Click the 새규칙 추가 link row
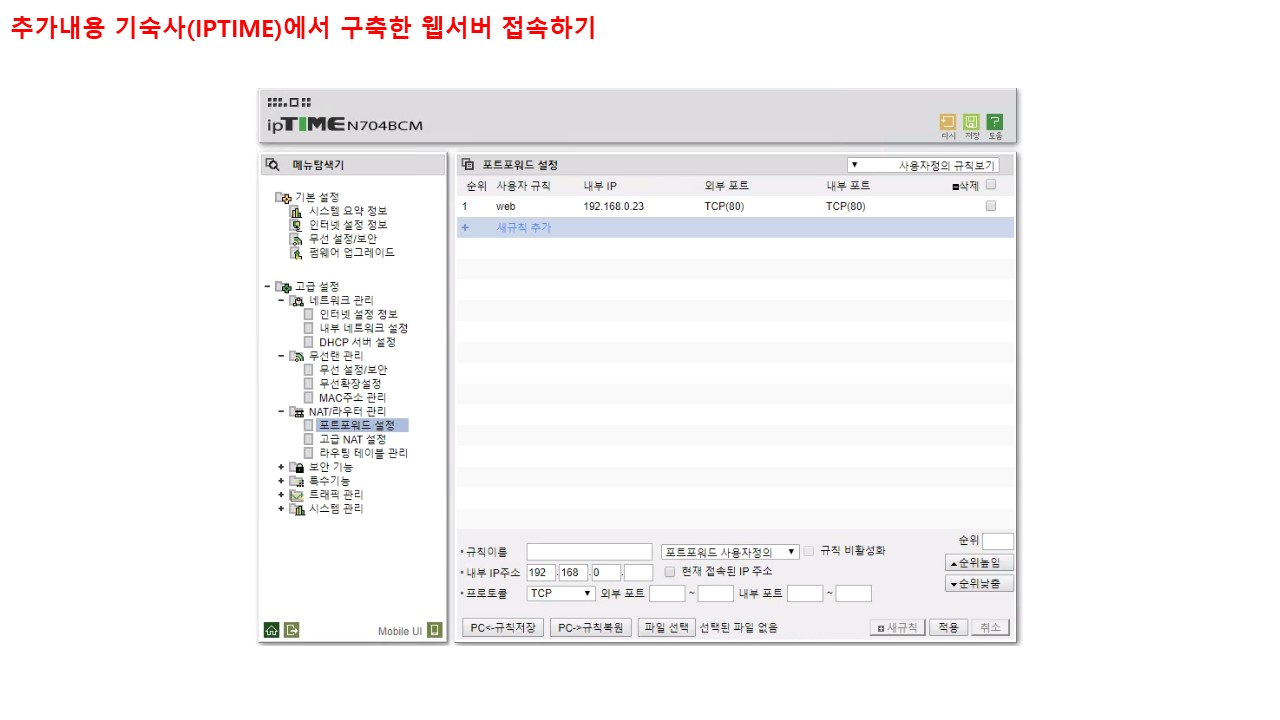 pos(735,227)
